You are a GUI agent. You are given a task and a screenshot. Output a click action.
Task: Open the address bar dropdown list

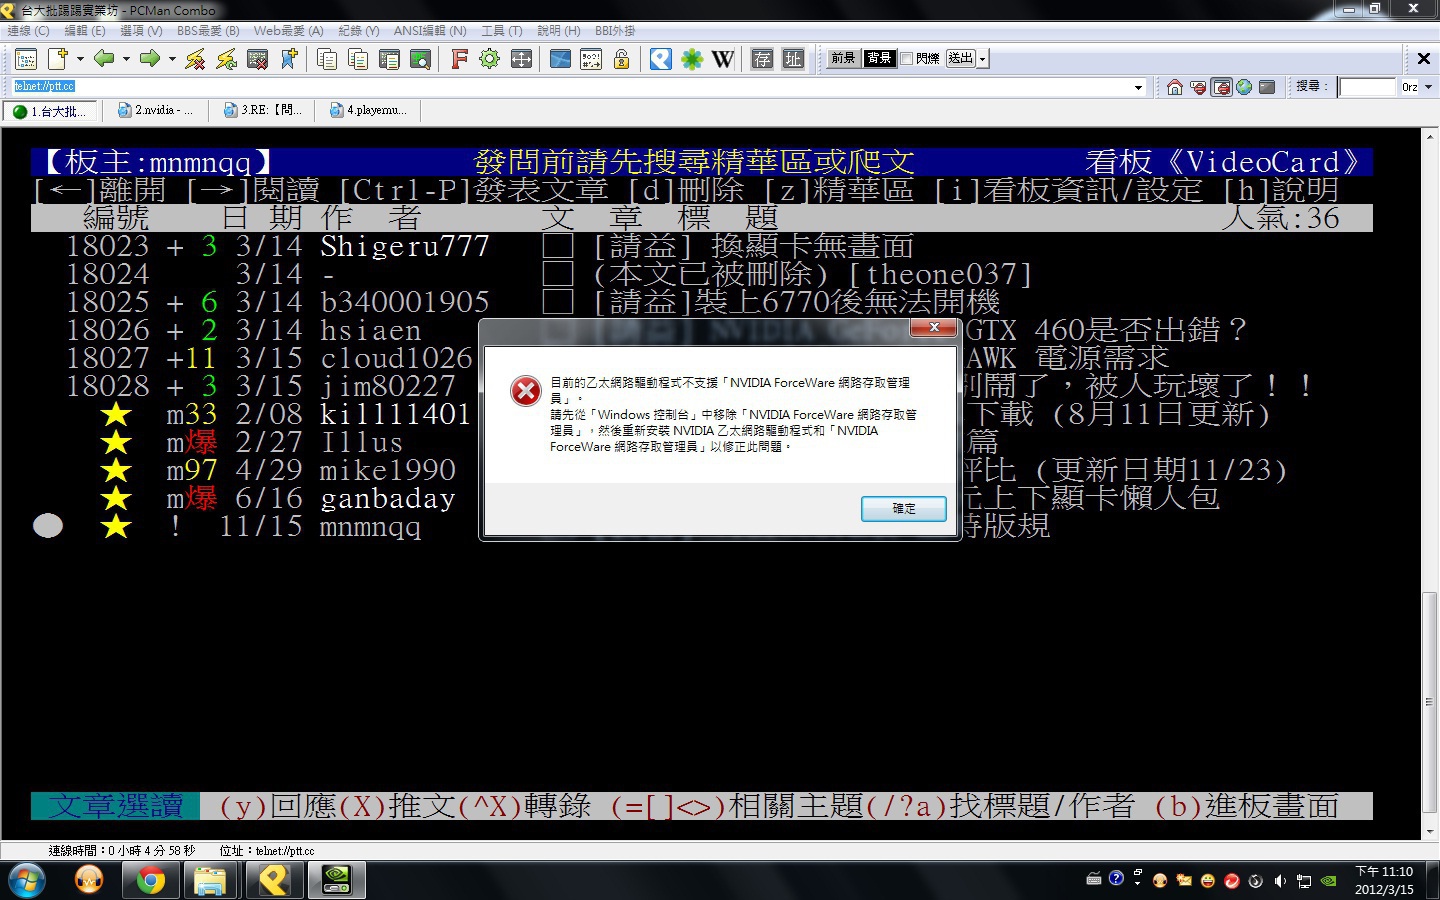point(1138,87)
